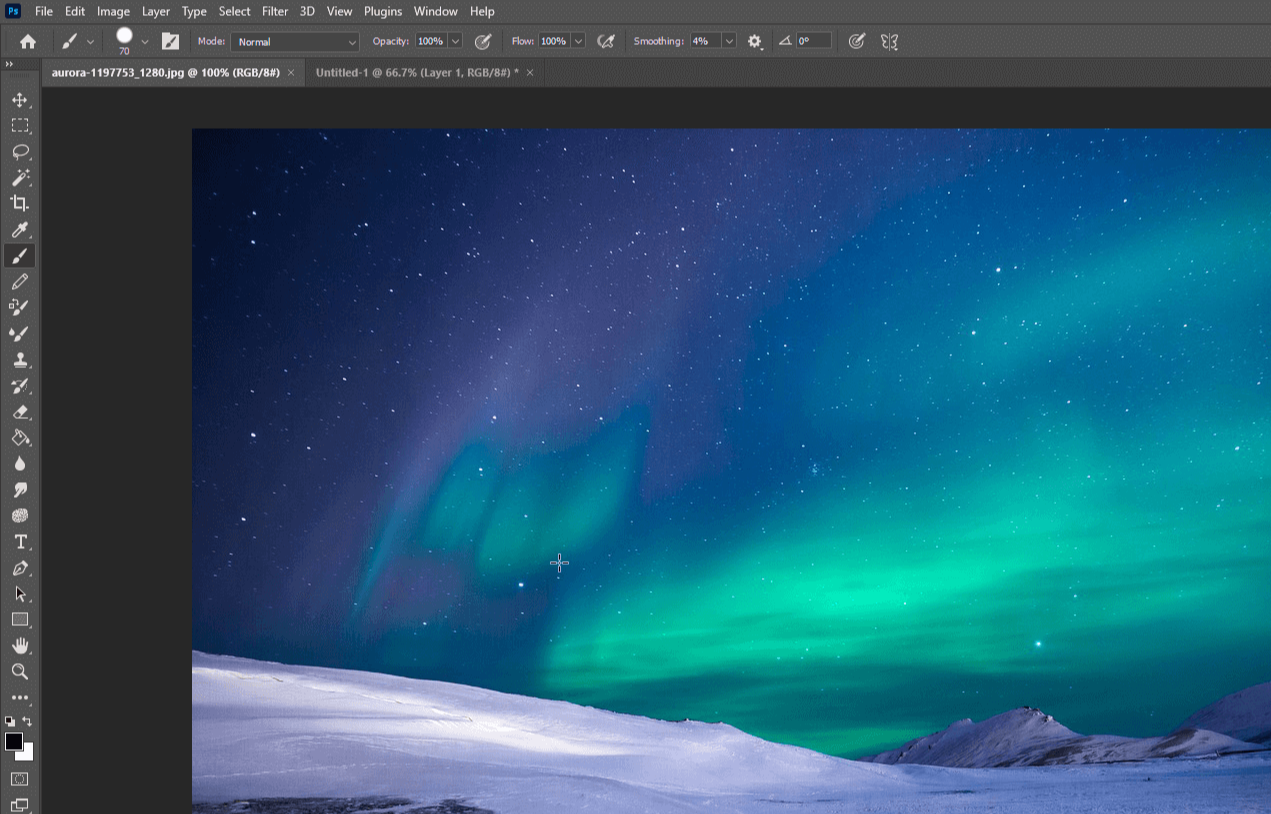Click the Photoshop Ps logo icon
This screenshot has width=1271, height=814.
coord(13,12)
